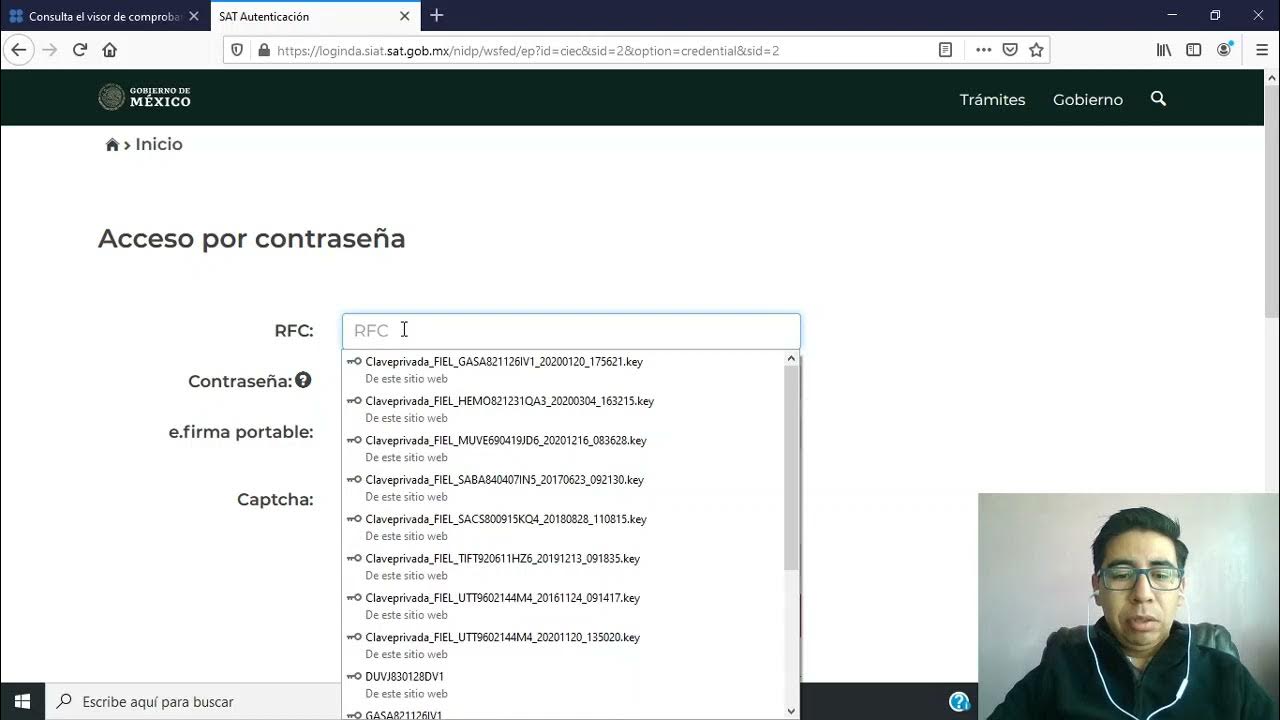Open a new browser tab
The image size is (1280, 720).
point(436,16)
